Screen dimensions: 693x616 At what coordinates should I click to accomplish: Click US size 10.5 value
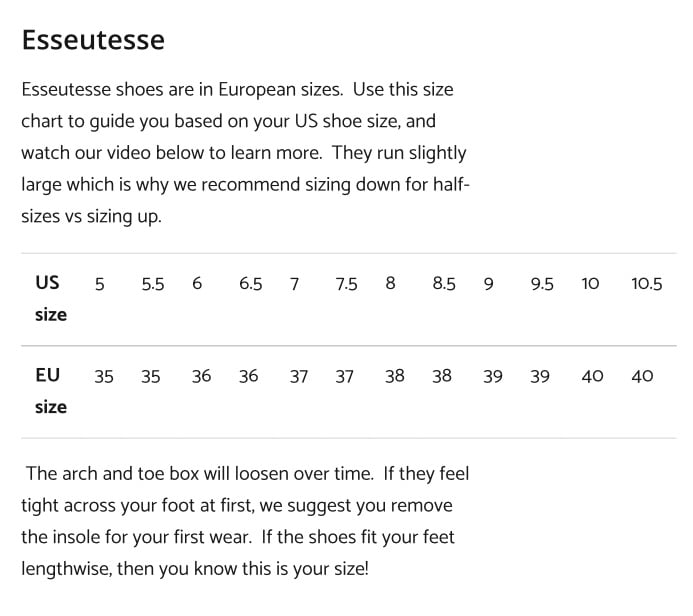647,283
